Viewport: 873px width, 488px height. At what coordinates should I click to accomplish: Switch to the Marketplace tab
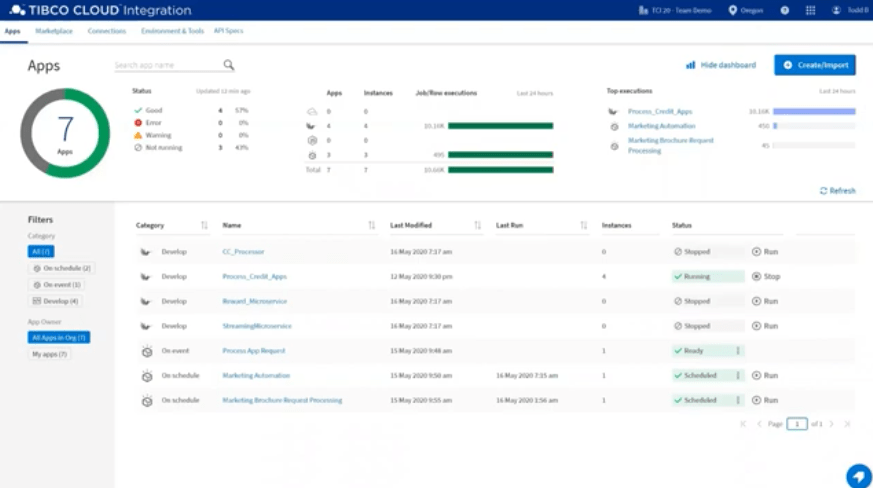click(54, 31)
